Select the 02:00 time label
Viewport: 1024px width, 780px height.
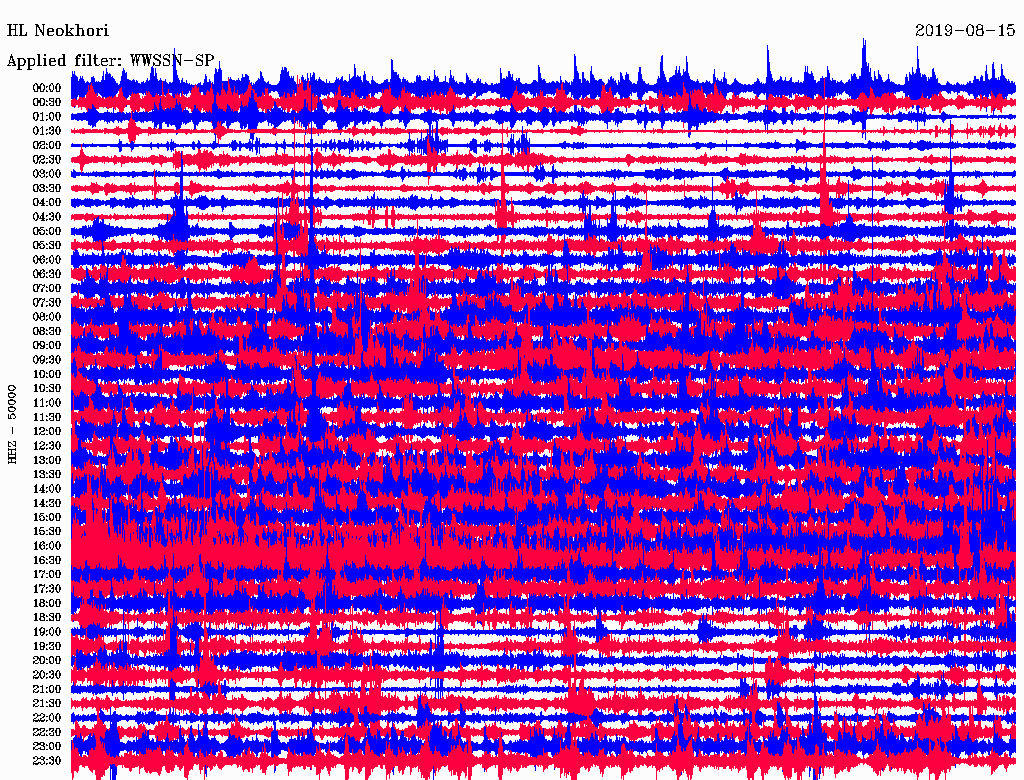tap(47, 145)
